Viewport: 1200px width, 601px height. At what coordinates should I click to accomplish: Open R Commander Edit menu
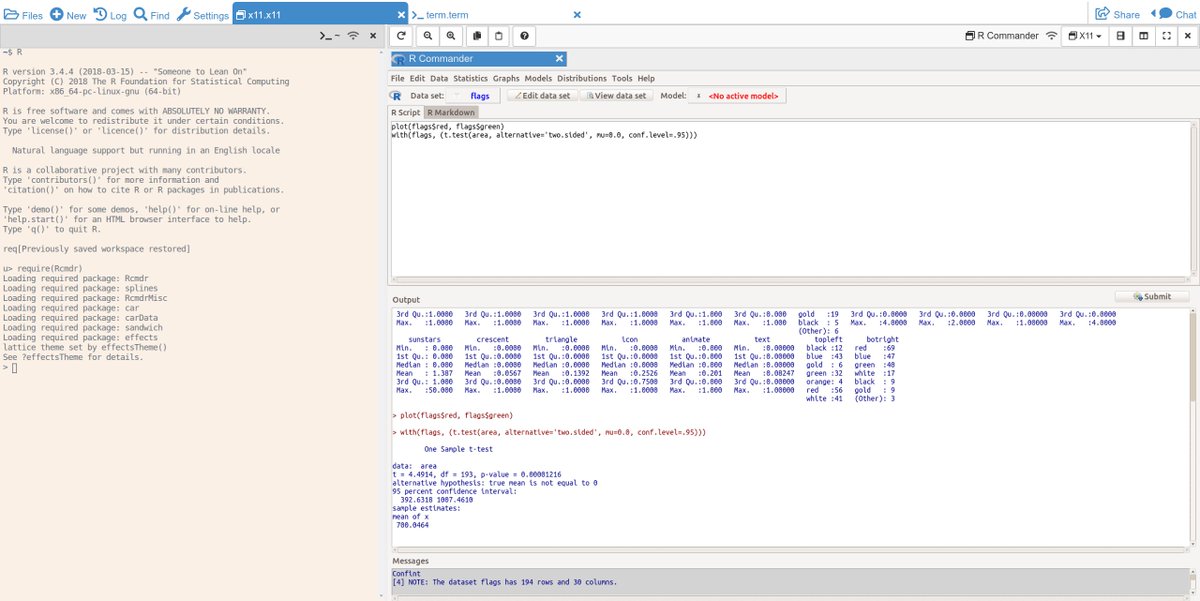point(417,78)
